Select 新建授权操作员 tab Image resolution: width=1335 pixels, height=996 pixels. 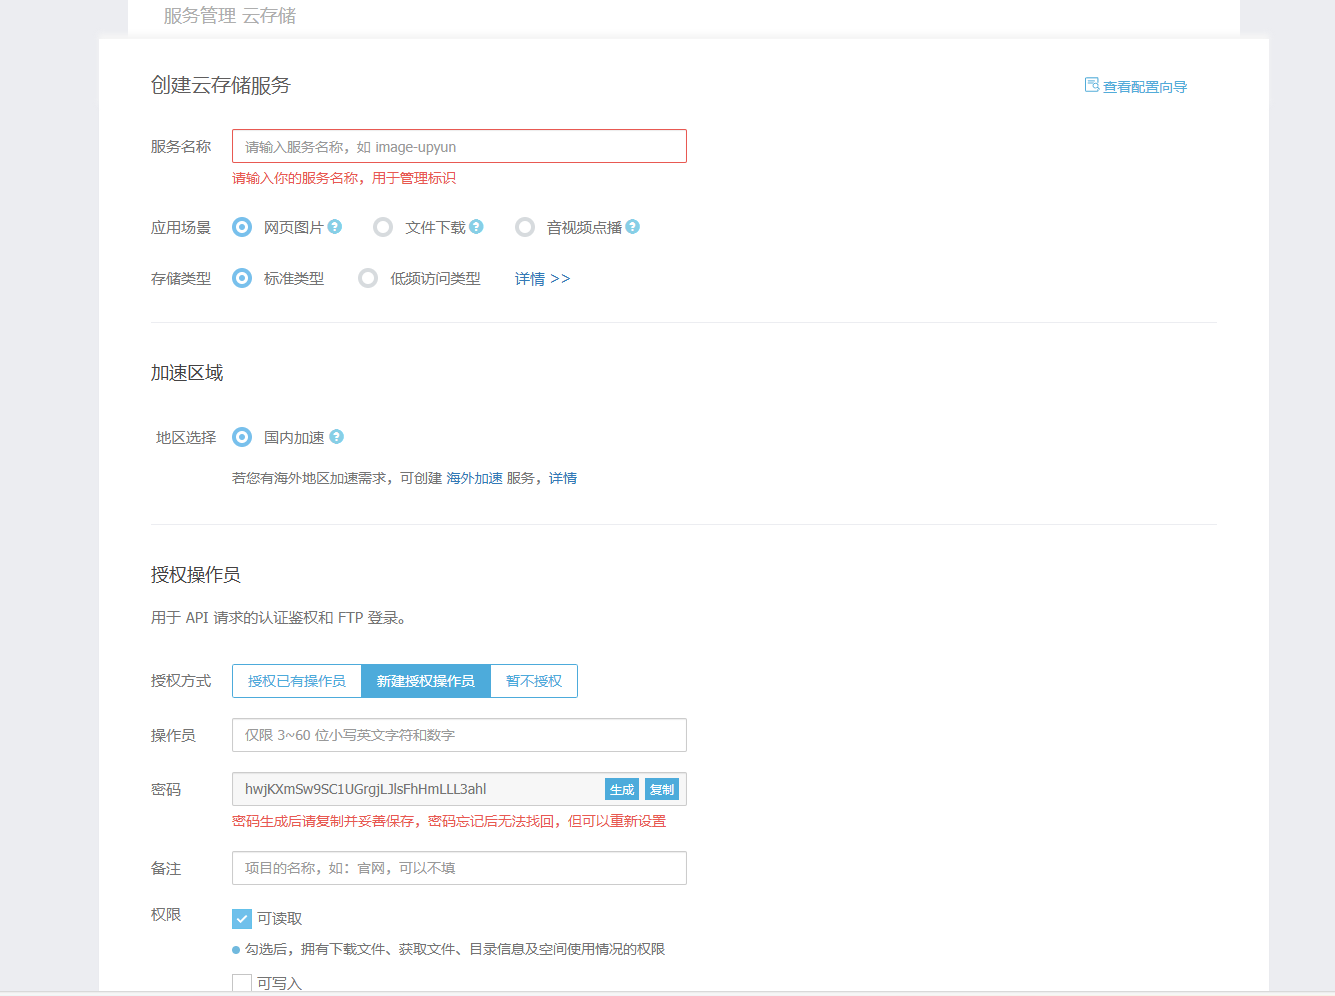426,681
